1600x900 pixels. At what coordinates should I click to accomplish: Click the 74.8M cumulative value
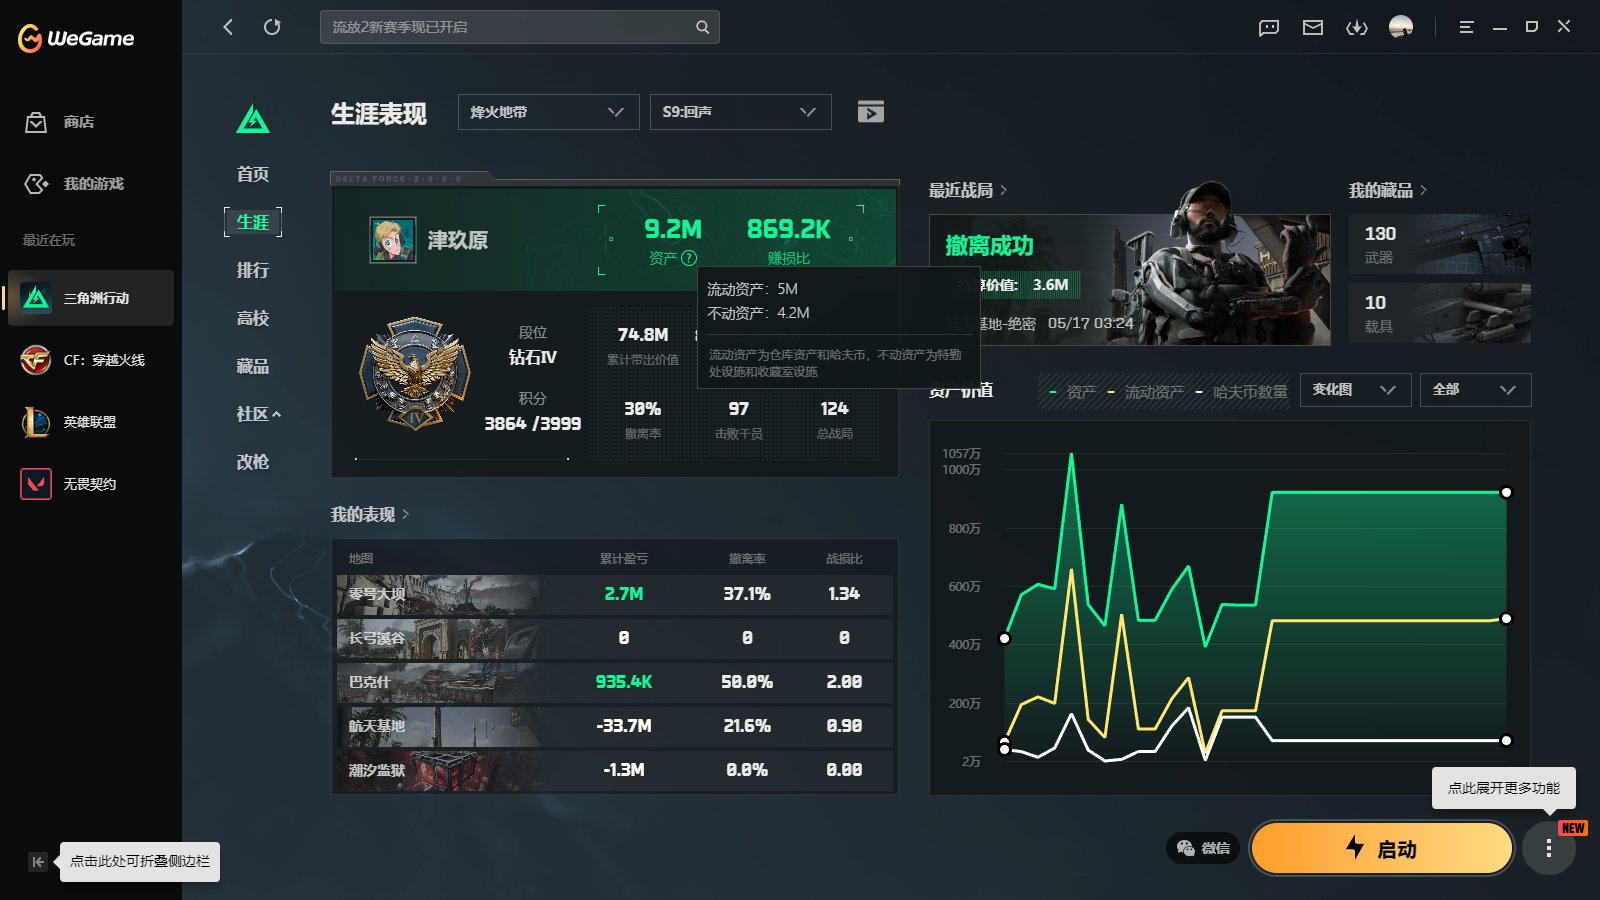643,335
